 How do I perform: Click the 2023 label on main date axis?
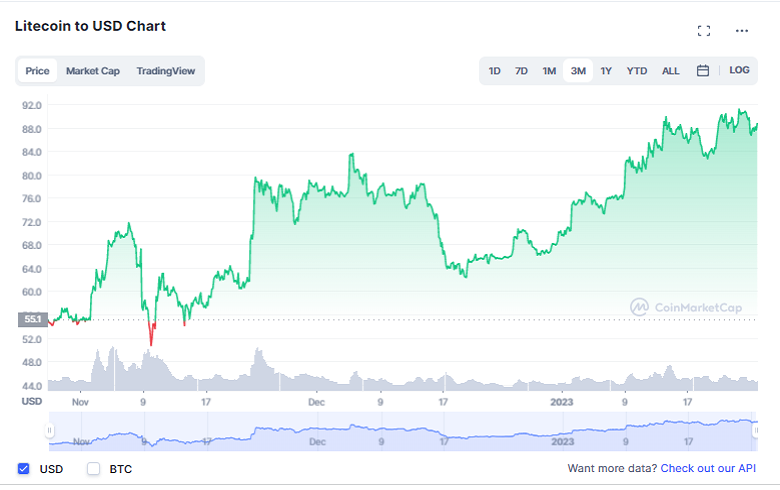562,402
